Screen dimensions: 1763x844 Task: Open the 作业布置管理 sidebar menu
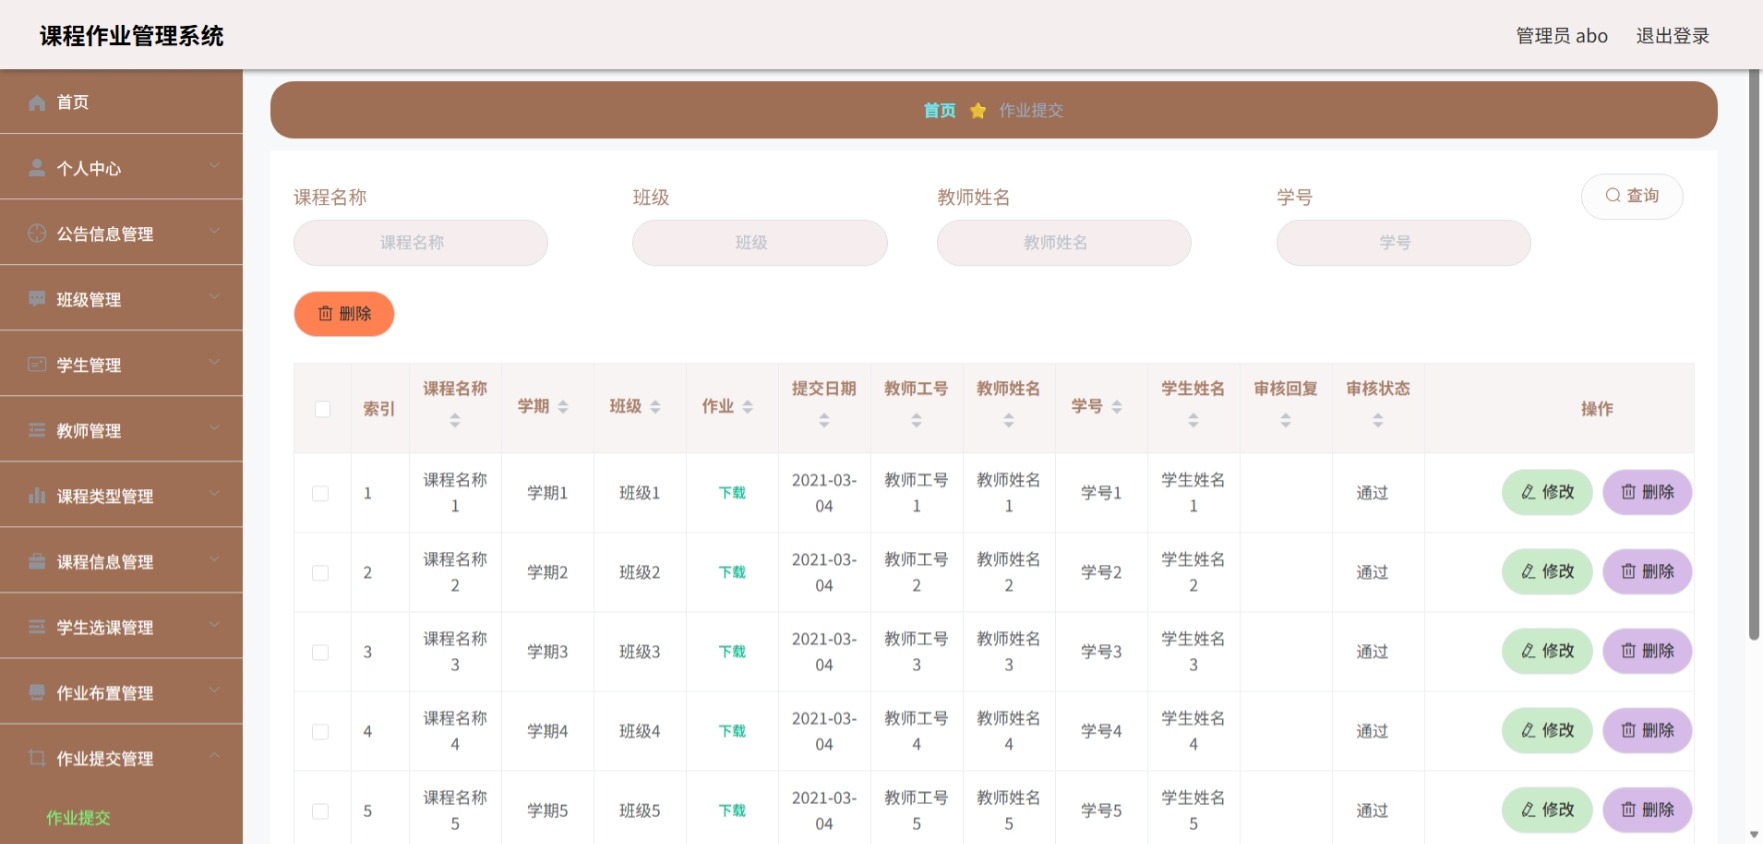(121, 692)
